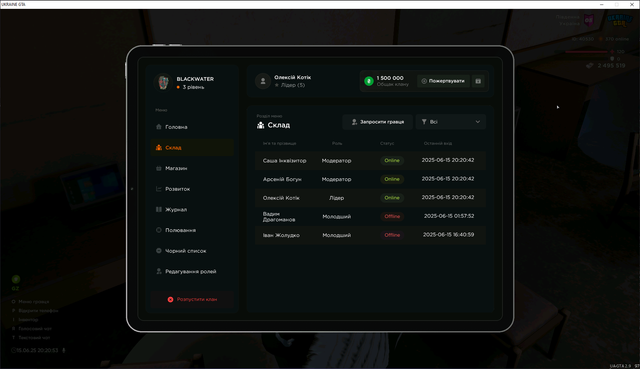The image size is (640, 369).
Task: Select member name Іван Жолудко
Action: click(281, 235)
